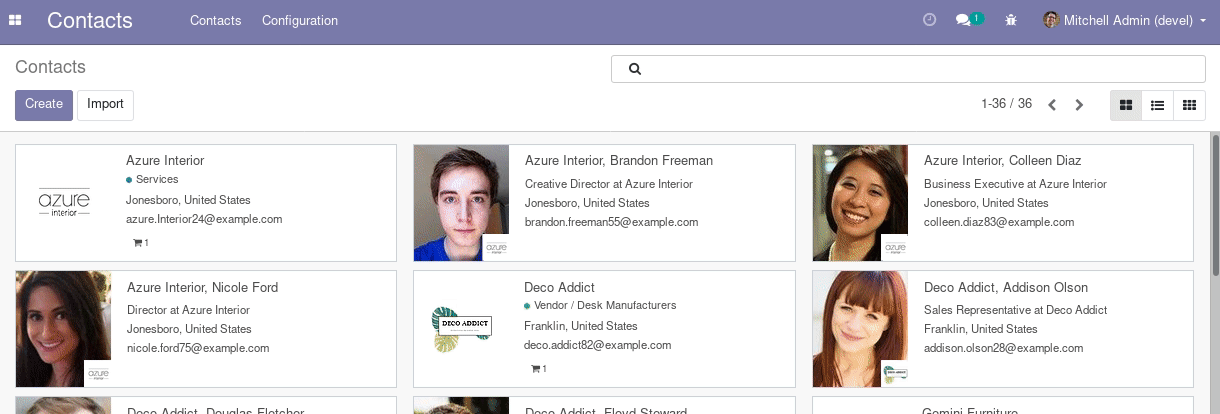Click small Azure logo on Colleen Diaz card
Image resolution: width=1220 pixels, height=414 pixels.
pyautogui.click(x=895, y=248)
